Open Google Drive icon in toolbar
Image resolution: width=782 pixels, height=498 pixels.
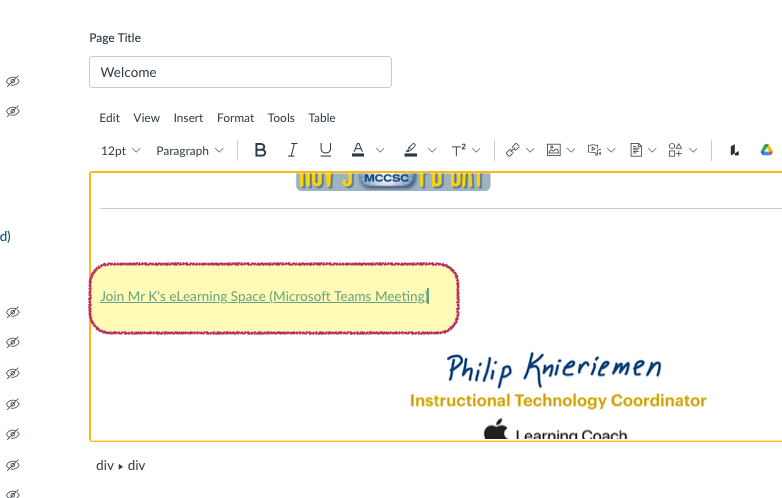click(766, 150)
